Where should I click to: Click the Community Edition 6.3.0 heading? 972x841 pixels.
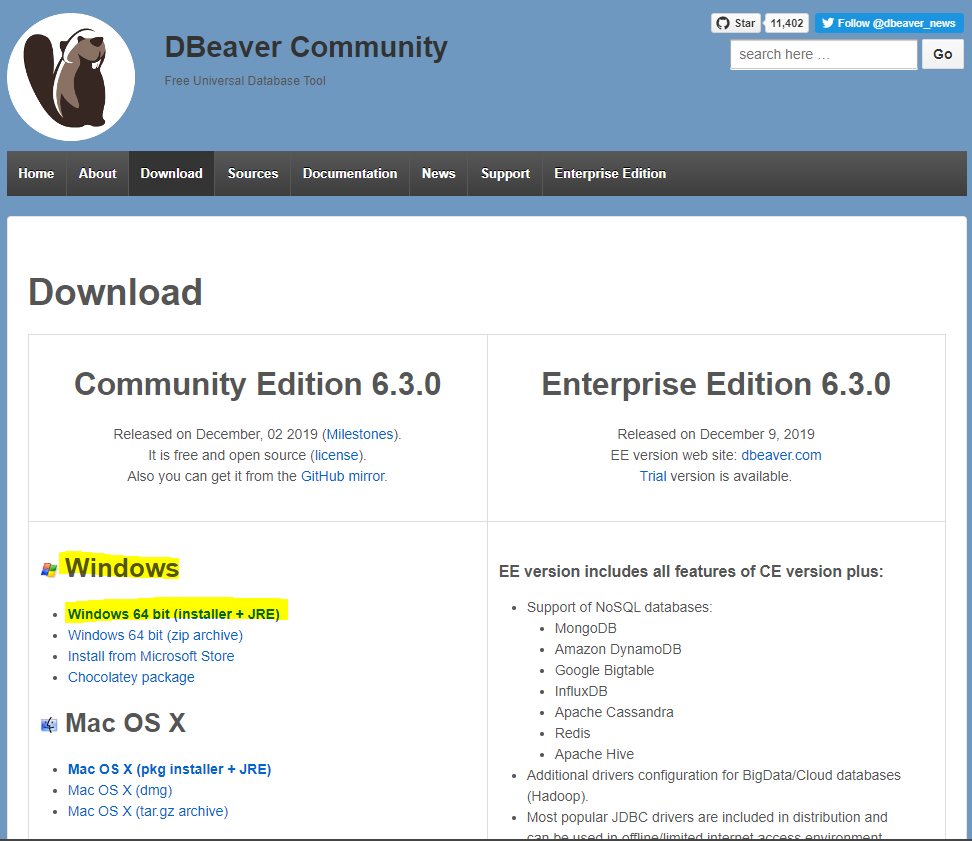pos(257,384)
